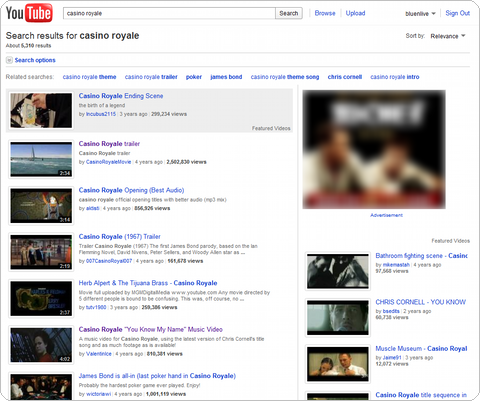Viewport: 480px width, 401px height.
Task: Select related search james bond
Action: 226,77
